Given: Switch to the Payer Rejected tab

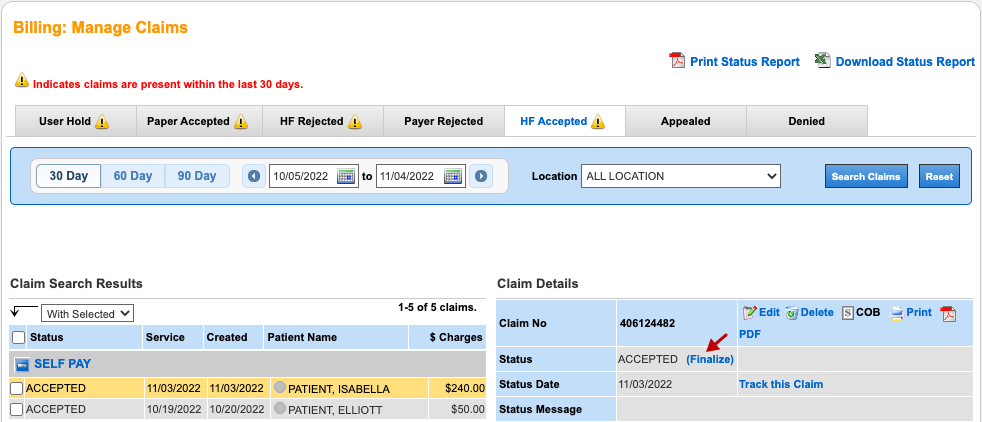Looking at the screenshot, I should 443,121.
